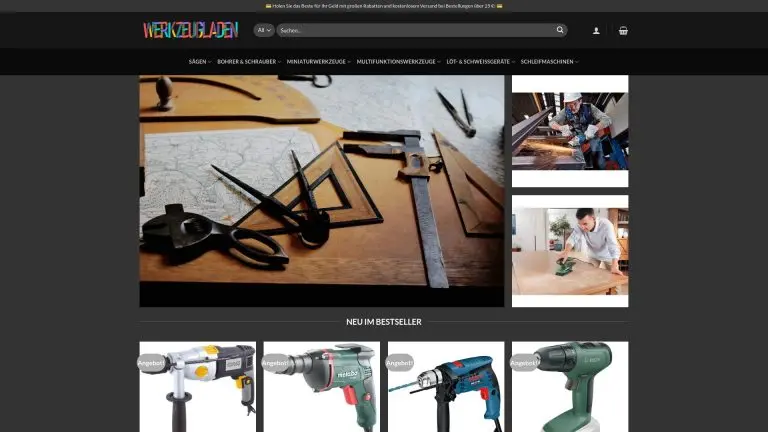Click Angebot badge on the blue Bosch drill

(398, 362)
